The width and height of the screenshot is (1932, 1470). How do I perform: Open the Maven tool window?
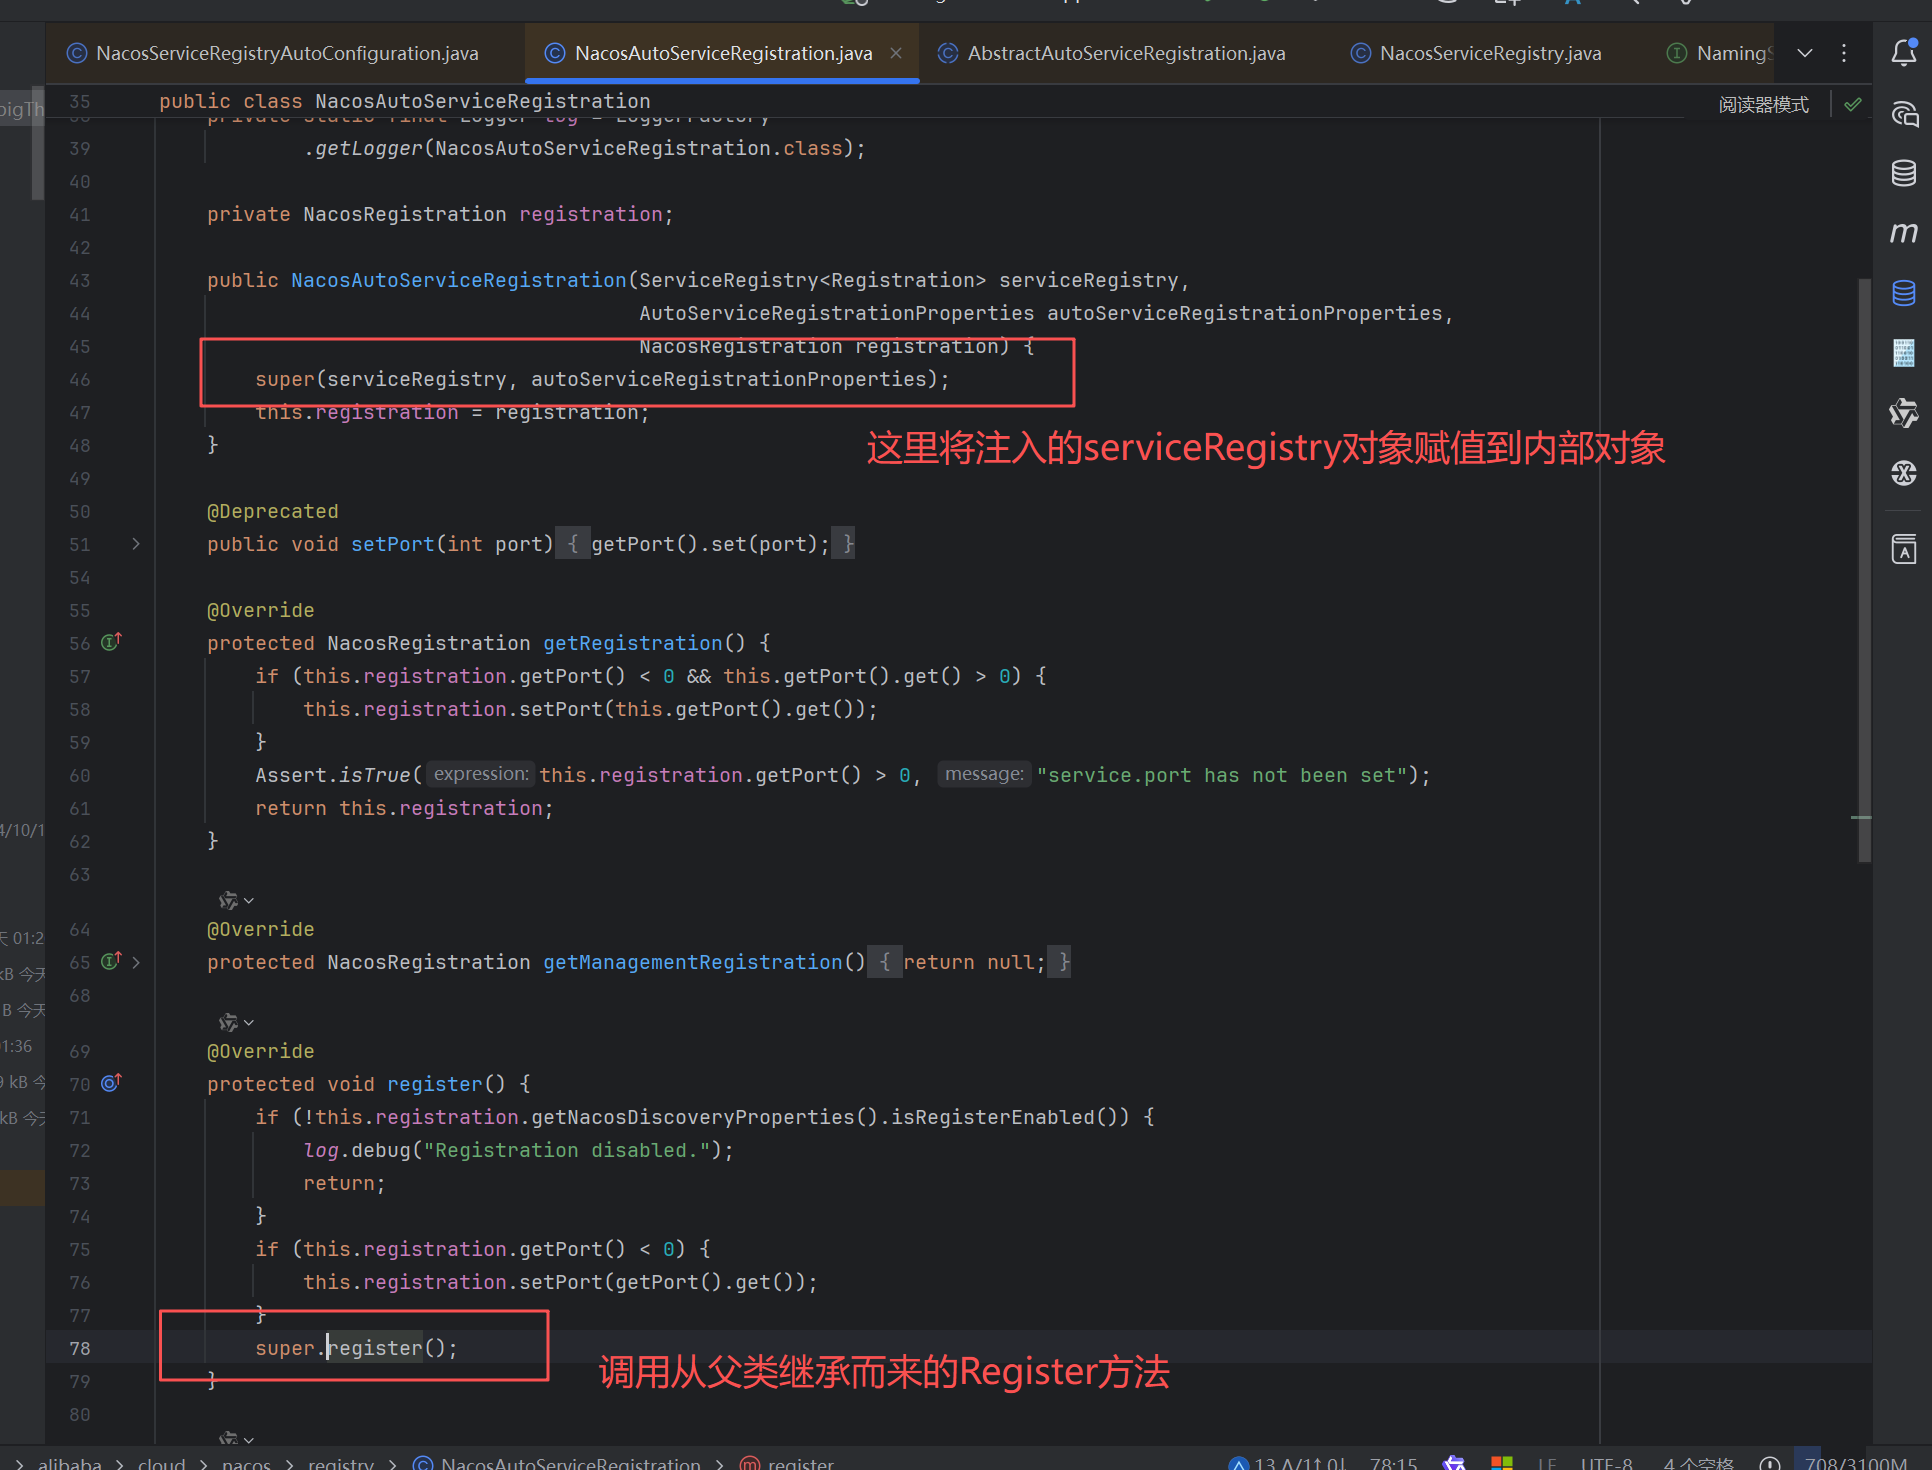(1903, 233)
